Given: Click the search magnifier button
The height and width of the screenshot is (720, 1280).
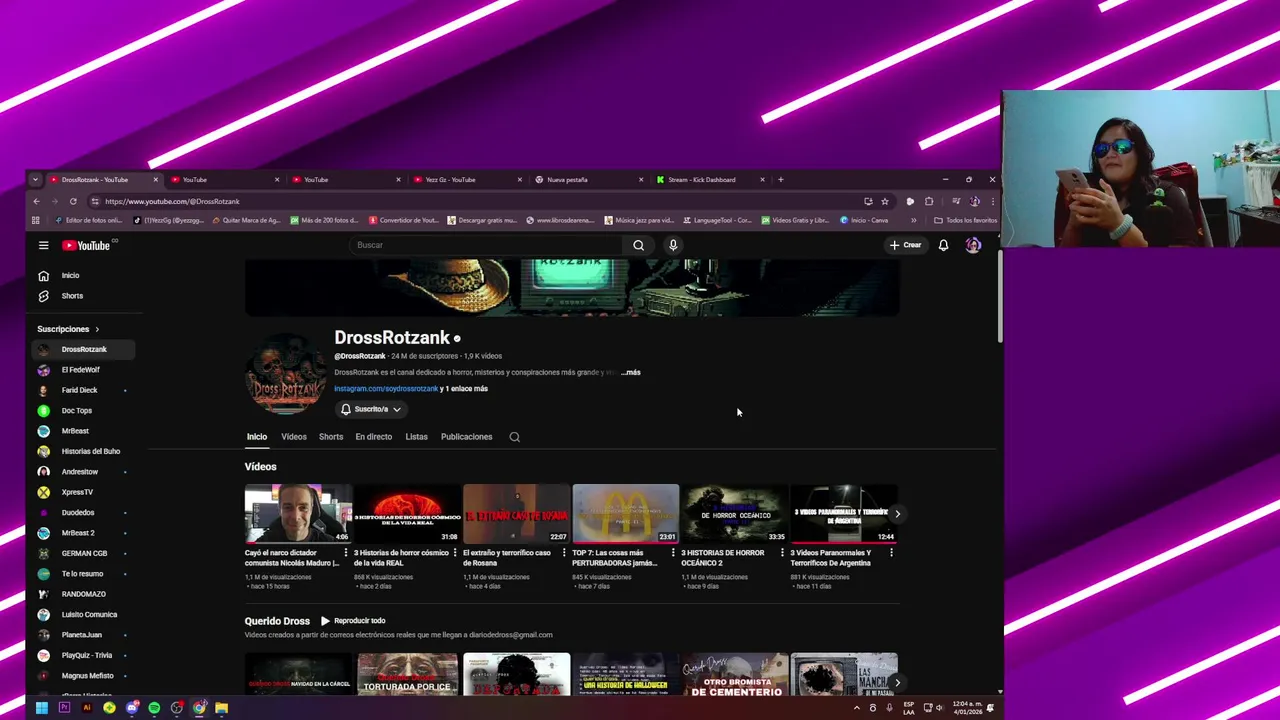Looking at the screenshot, I should (x=638, y=245).
